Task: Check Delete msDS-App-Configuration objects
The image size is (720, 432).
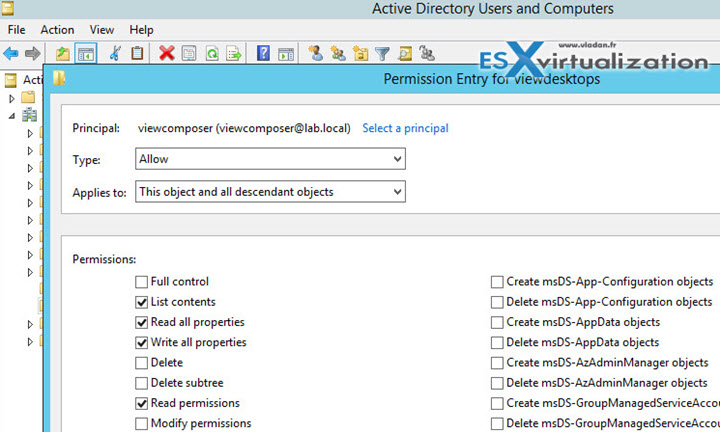Action: point(497,302)
